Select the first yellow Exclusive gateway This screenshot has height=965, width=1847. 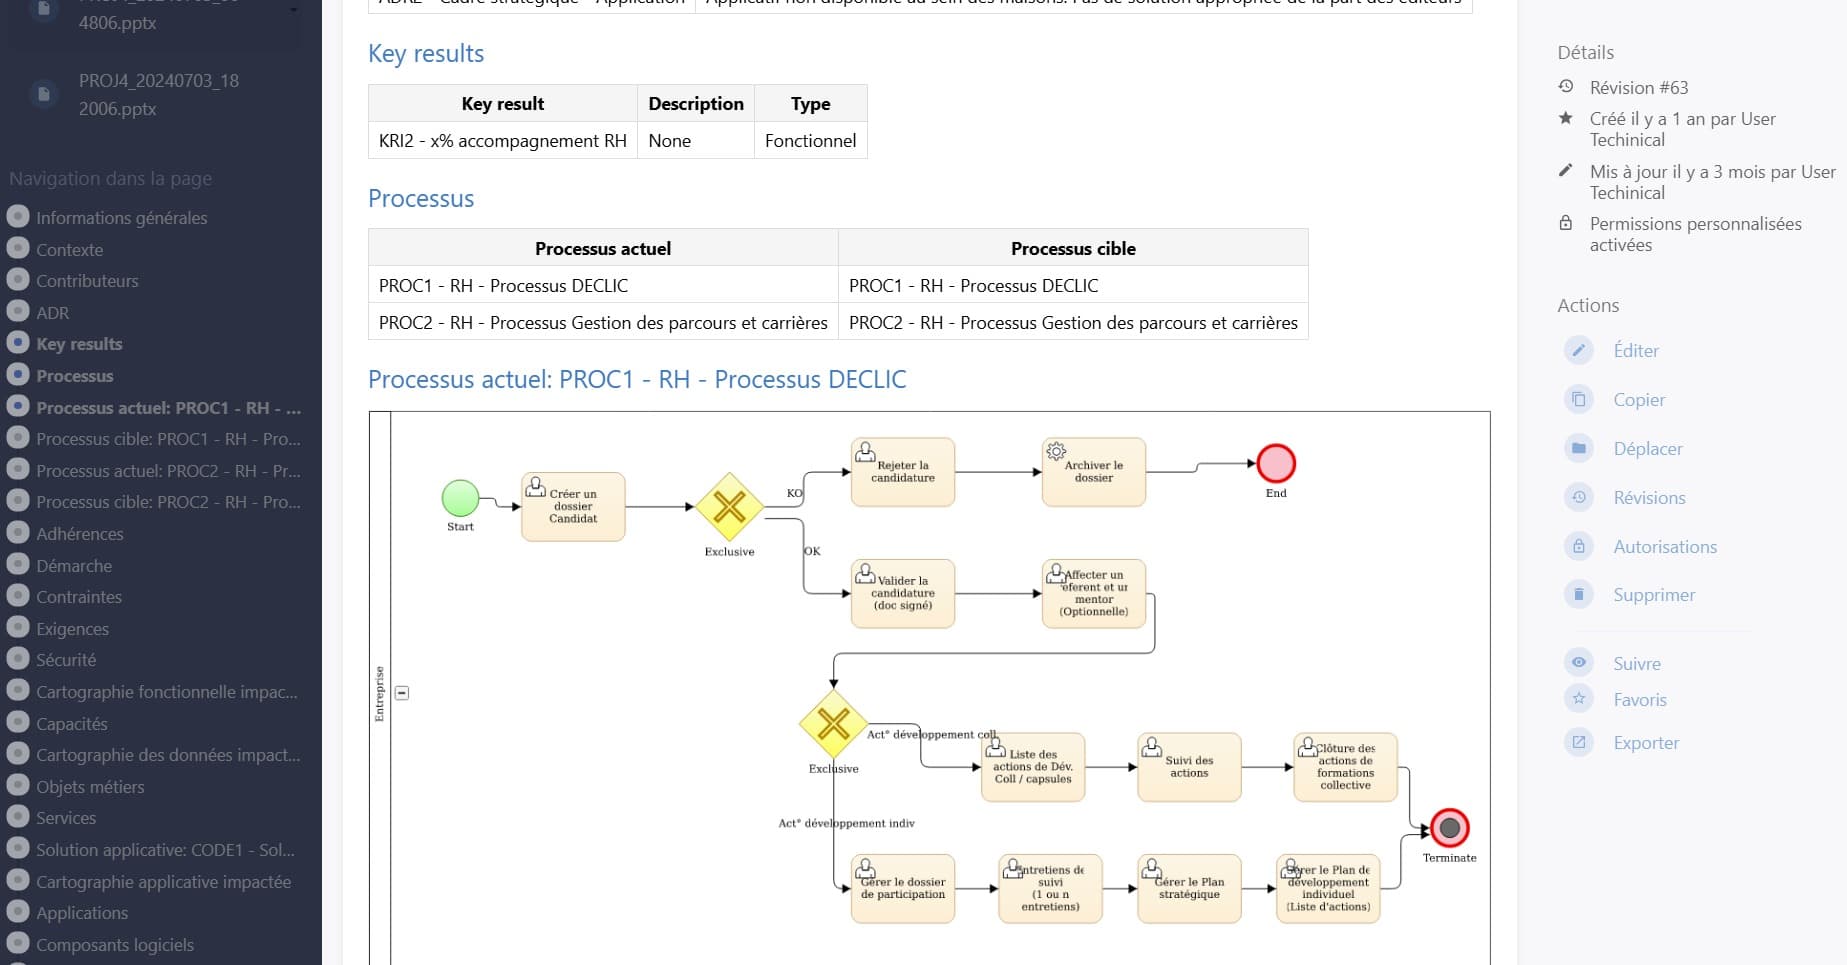[729, 506]
